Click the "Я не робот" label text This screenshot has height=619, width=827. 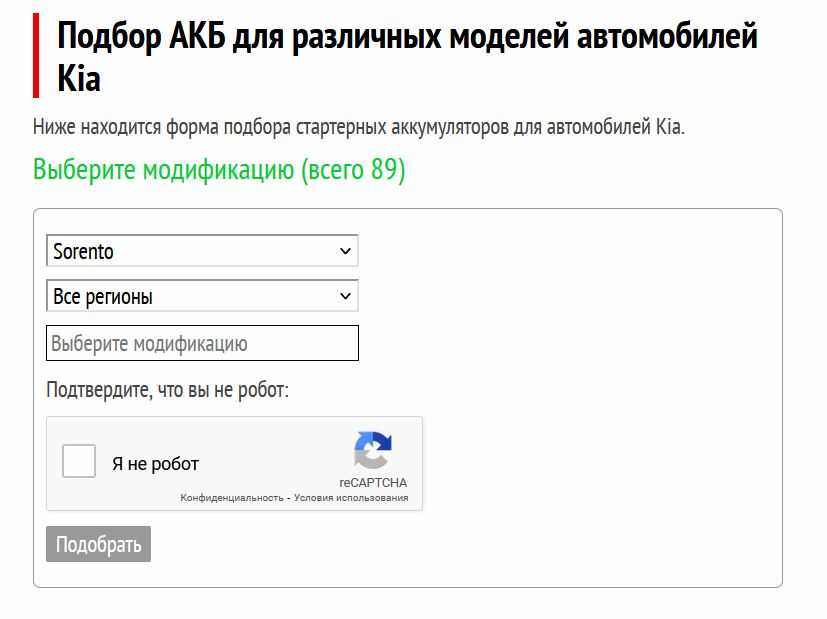157,462
